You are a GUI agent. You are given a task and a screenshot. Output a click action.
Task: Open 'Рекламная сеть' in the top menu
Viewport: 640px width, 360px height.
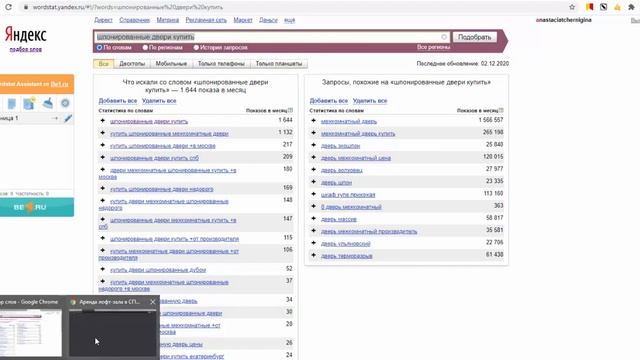click(x=206, y=20)
